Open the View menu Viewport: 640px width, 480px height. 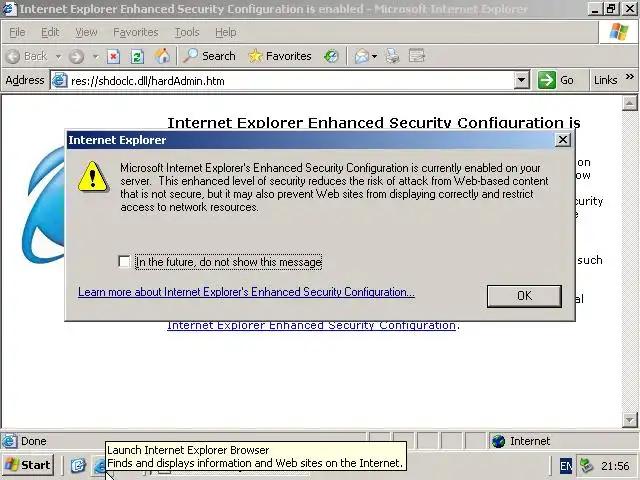86,32
